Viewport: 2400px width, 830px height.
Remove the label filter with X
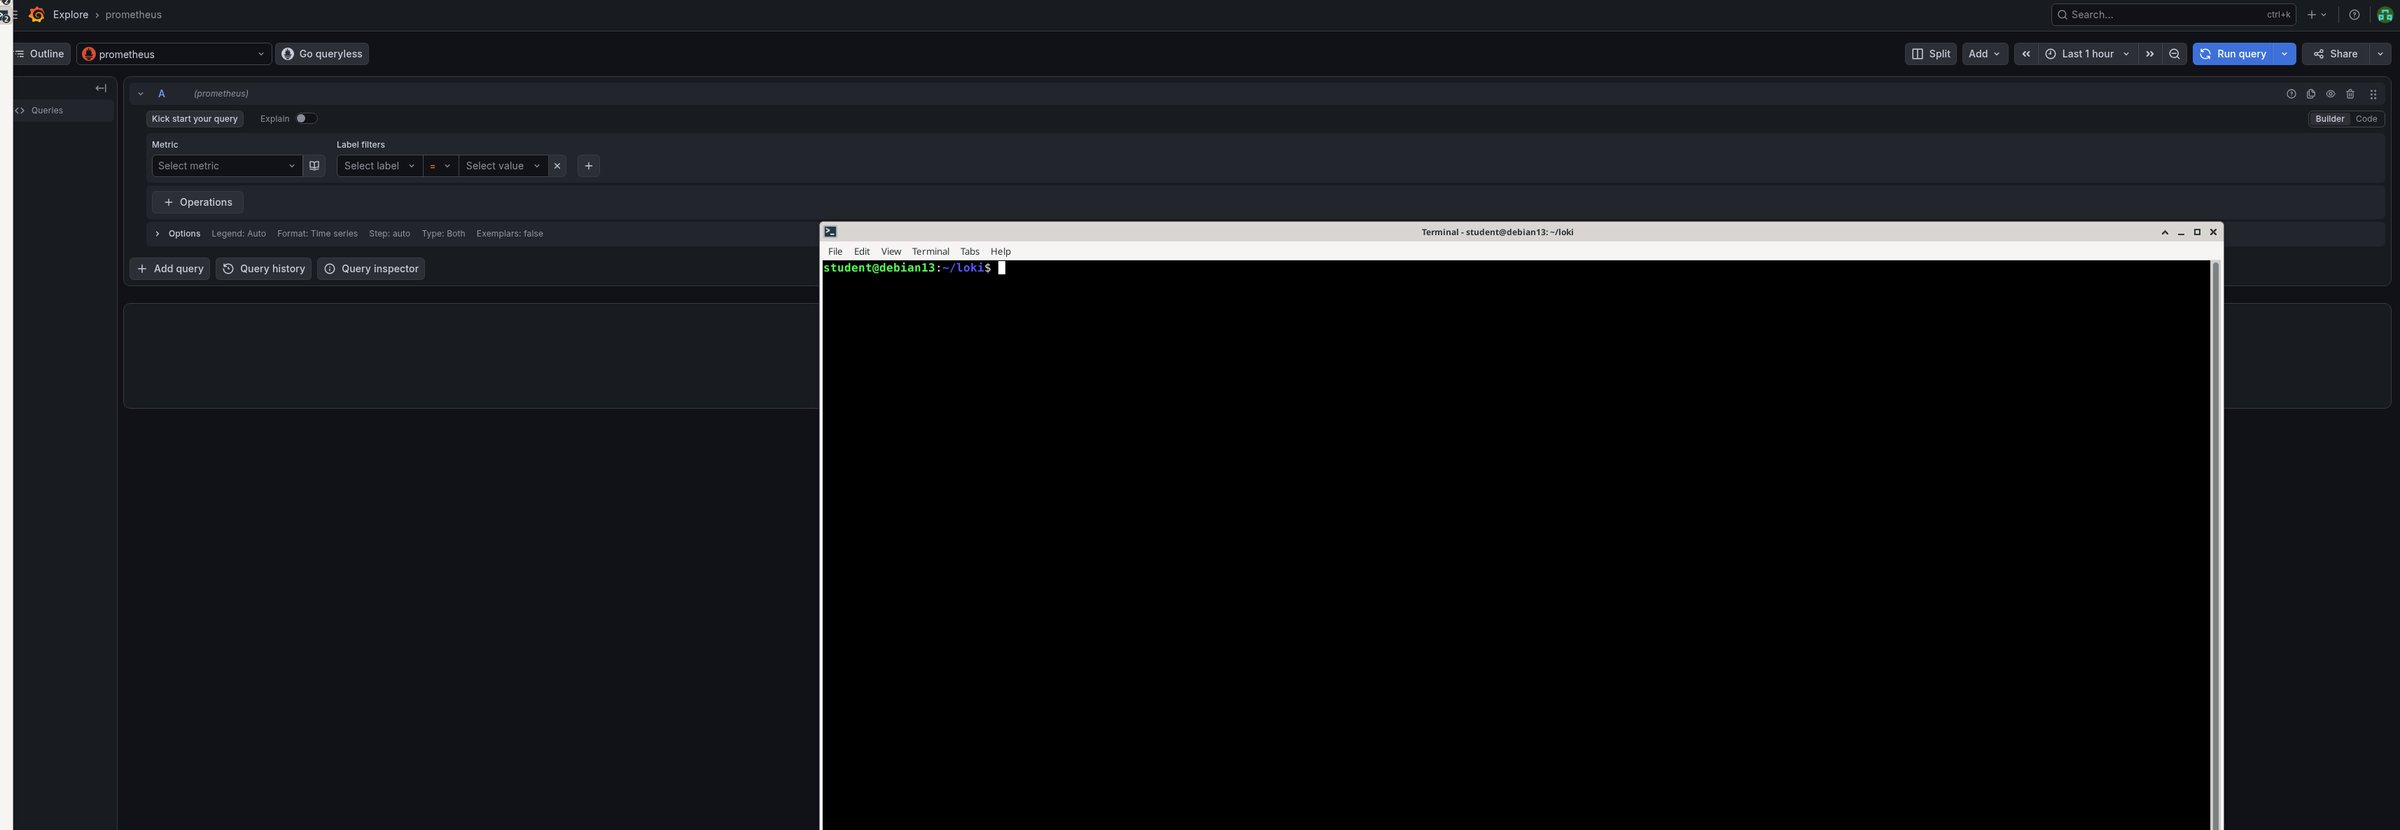coord(557,166)
